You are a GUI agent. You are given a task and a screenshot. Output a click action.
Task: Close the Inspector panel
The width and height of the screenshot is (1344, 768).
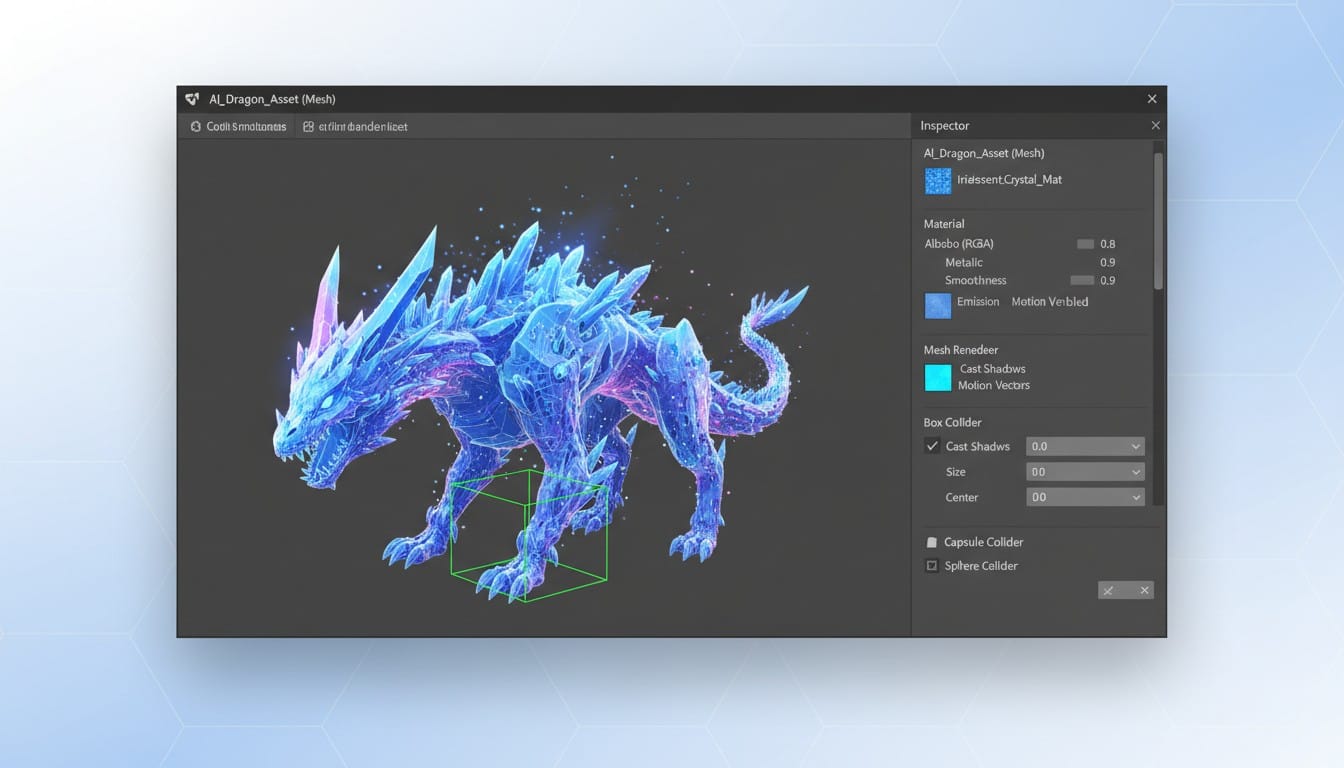pyautogui.click(x=1155, y=126)
